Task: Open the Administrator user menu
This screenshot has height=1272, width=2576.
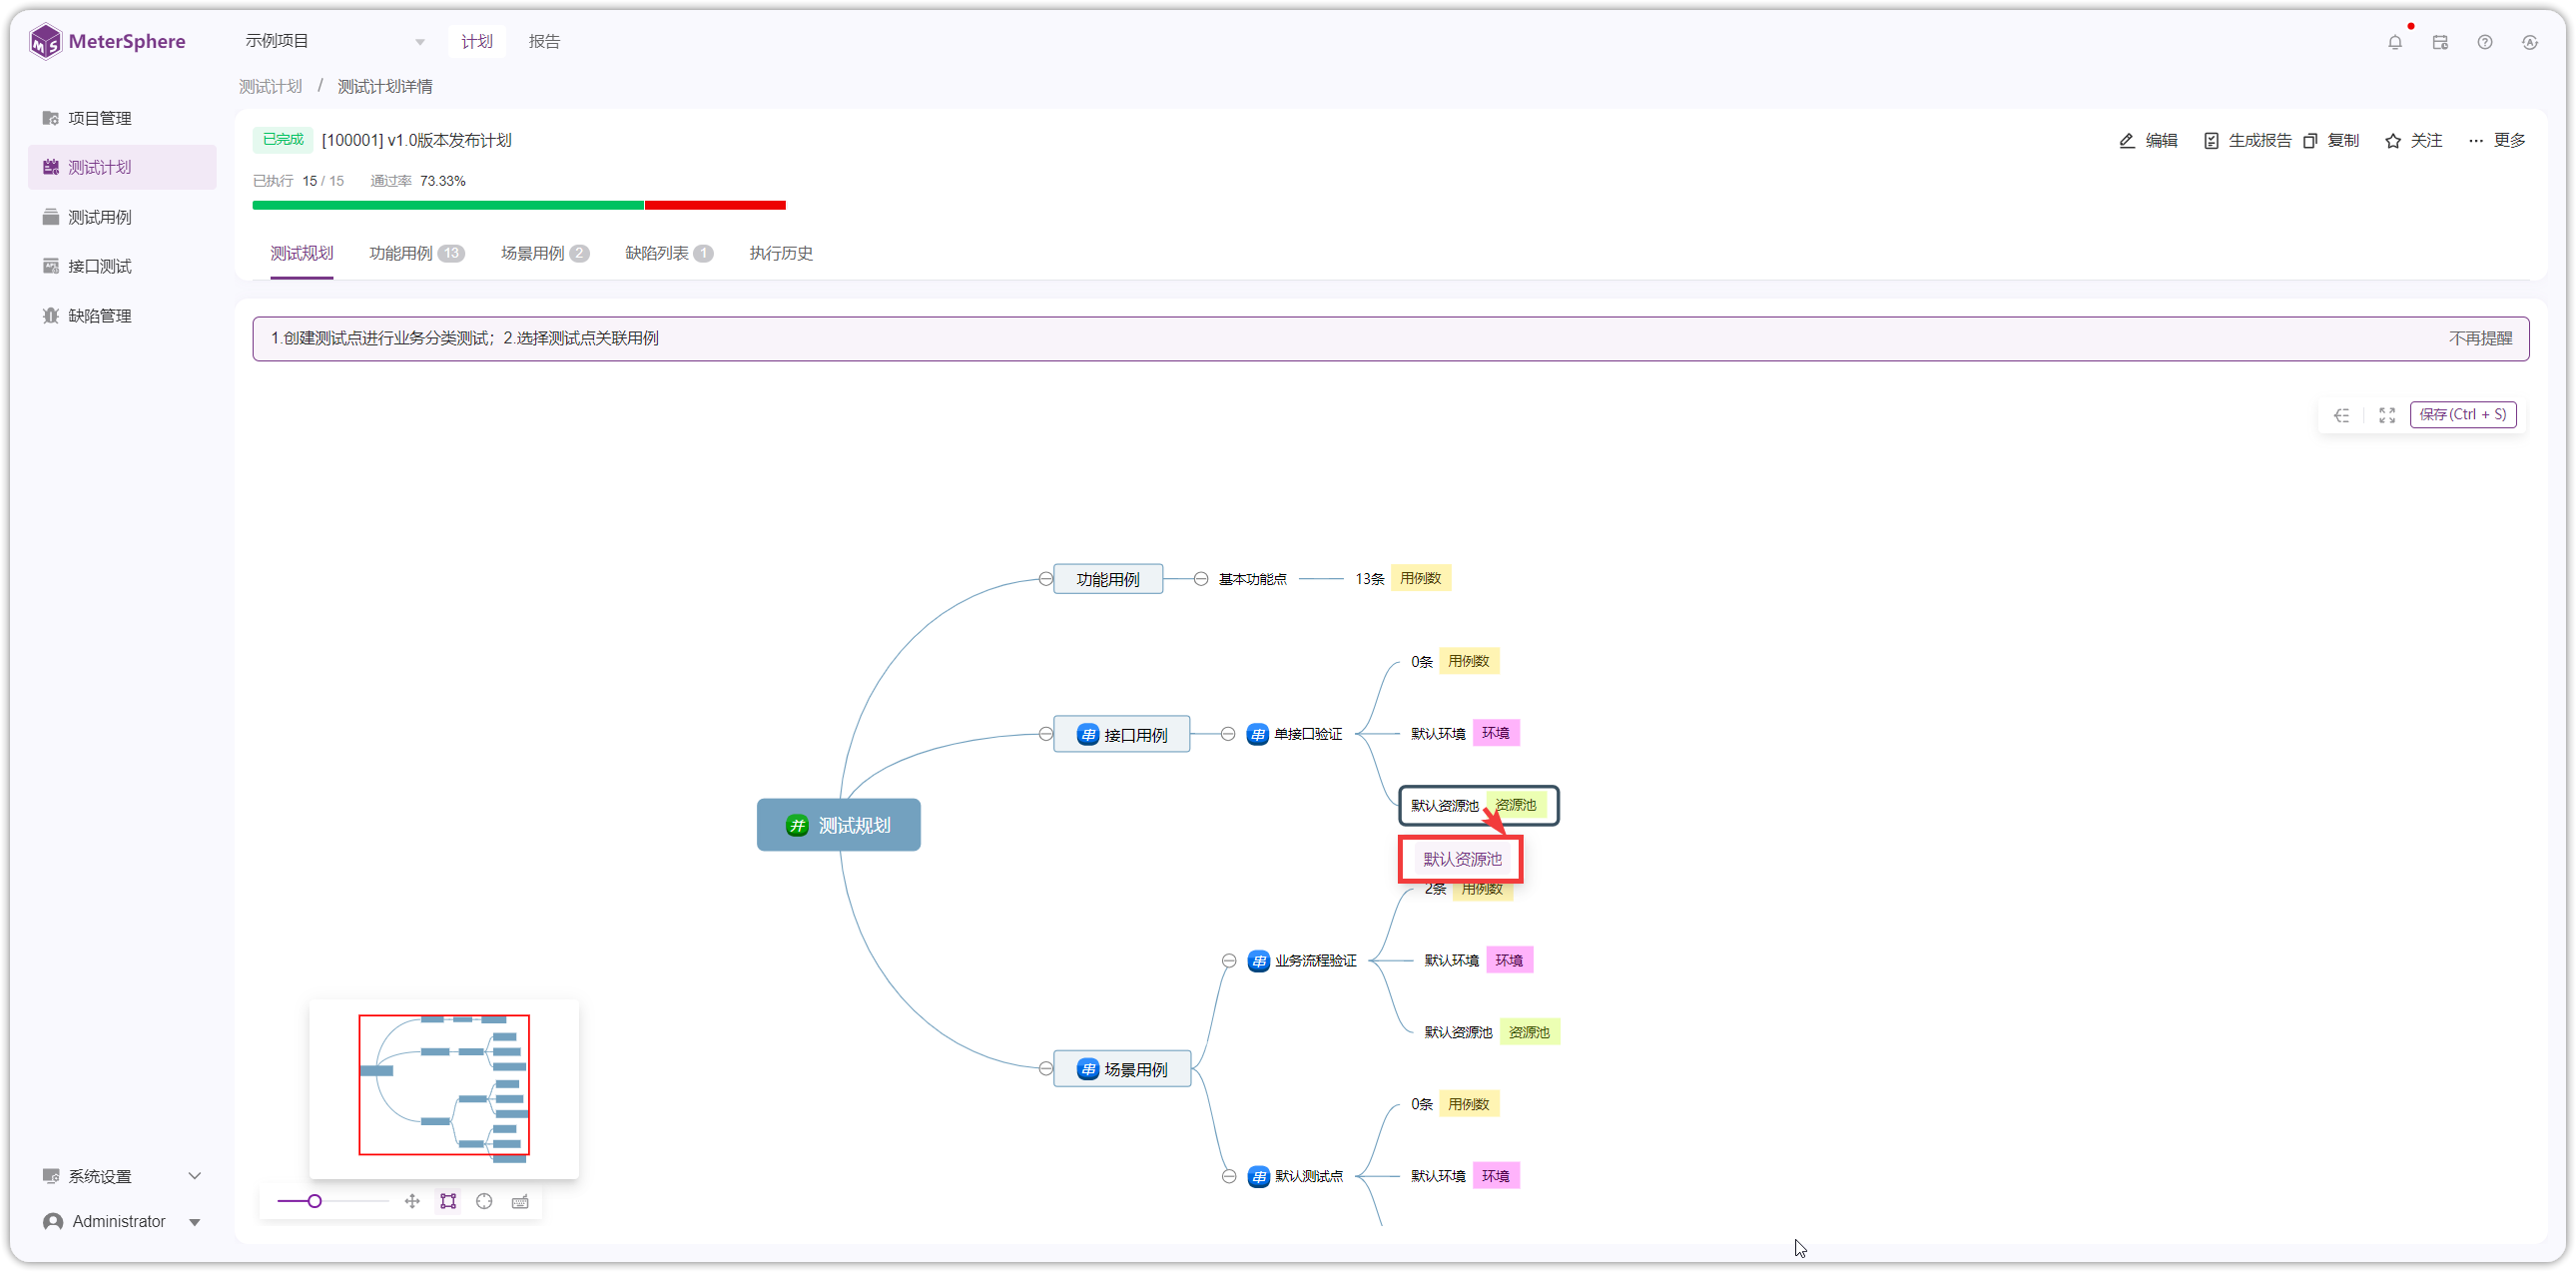Action: point(122,1221)
